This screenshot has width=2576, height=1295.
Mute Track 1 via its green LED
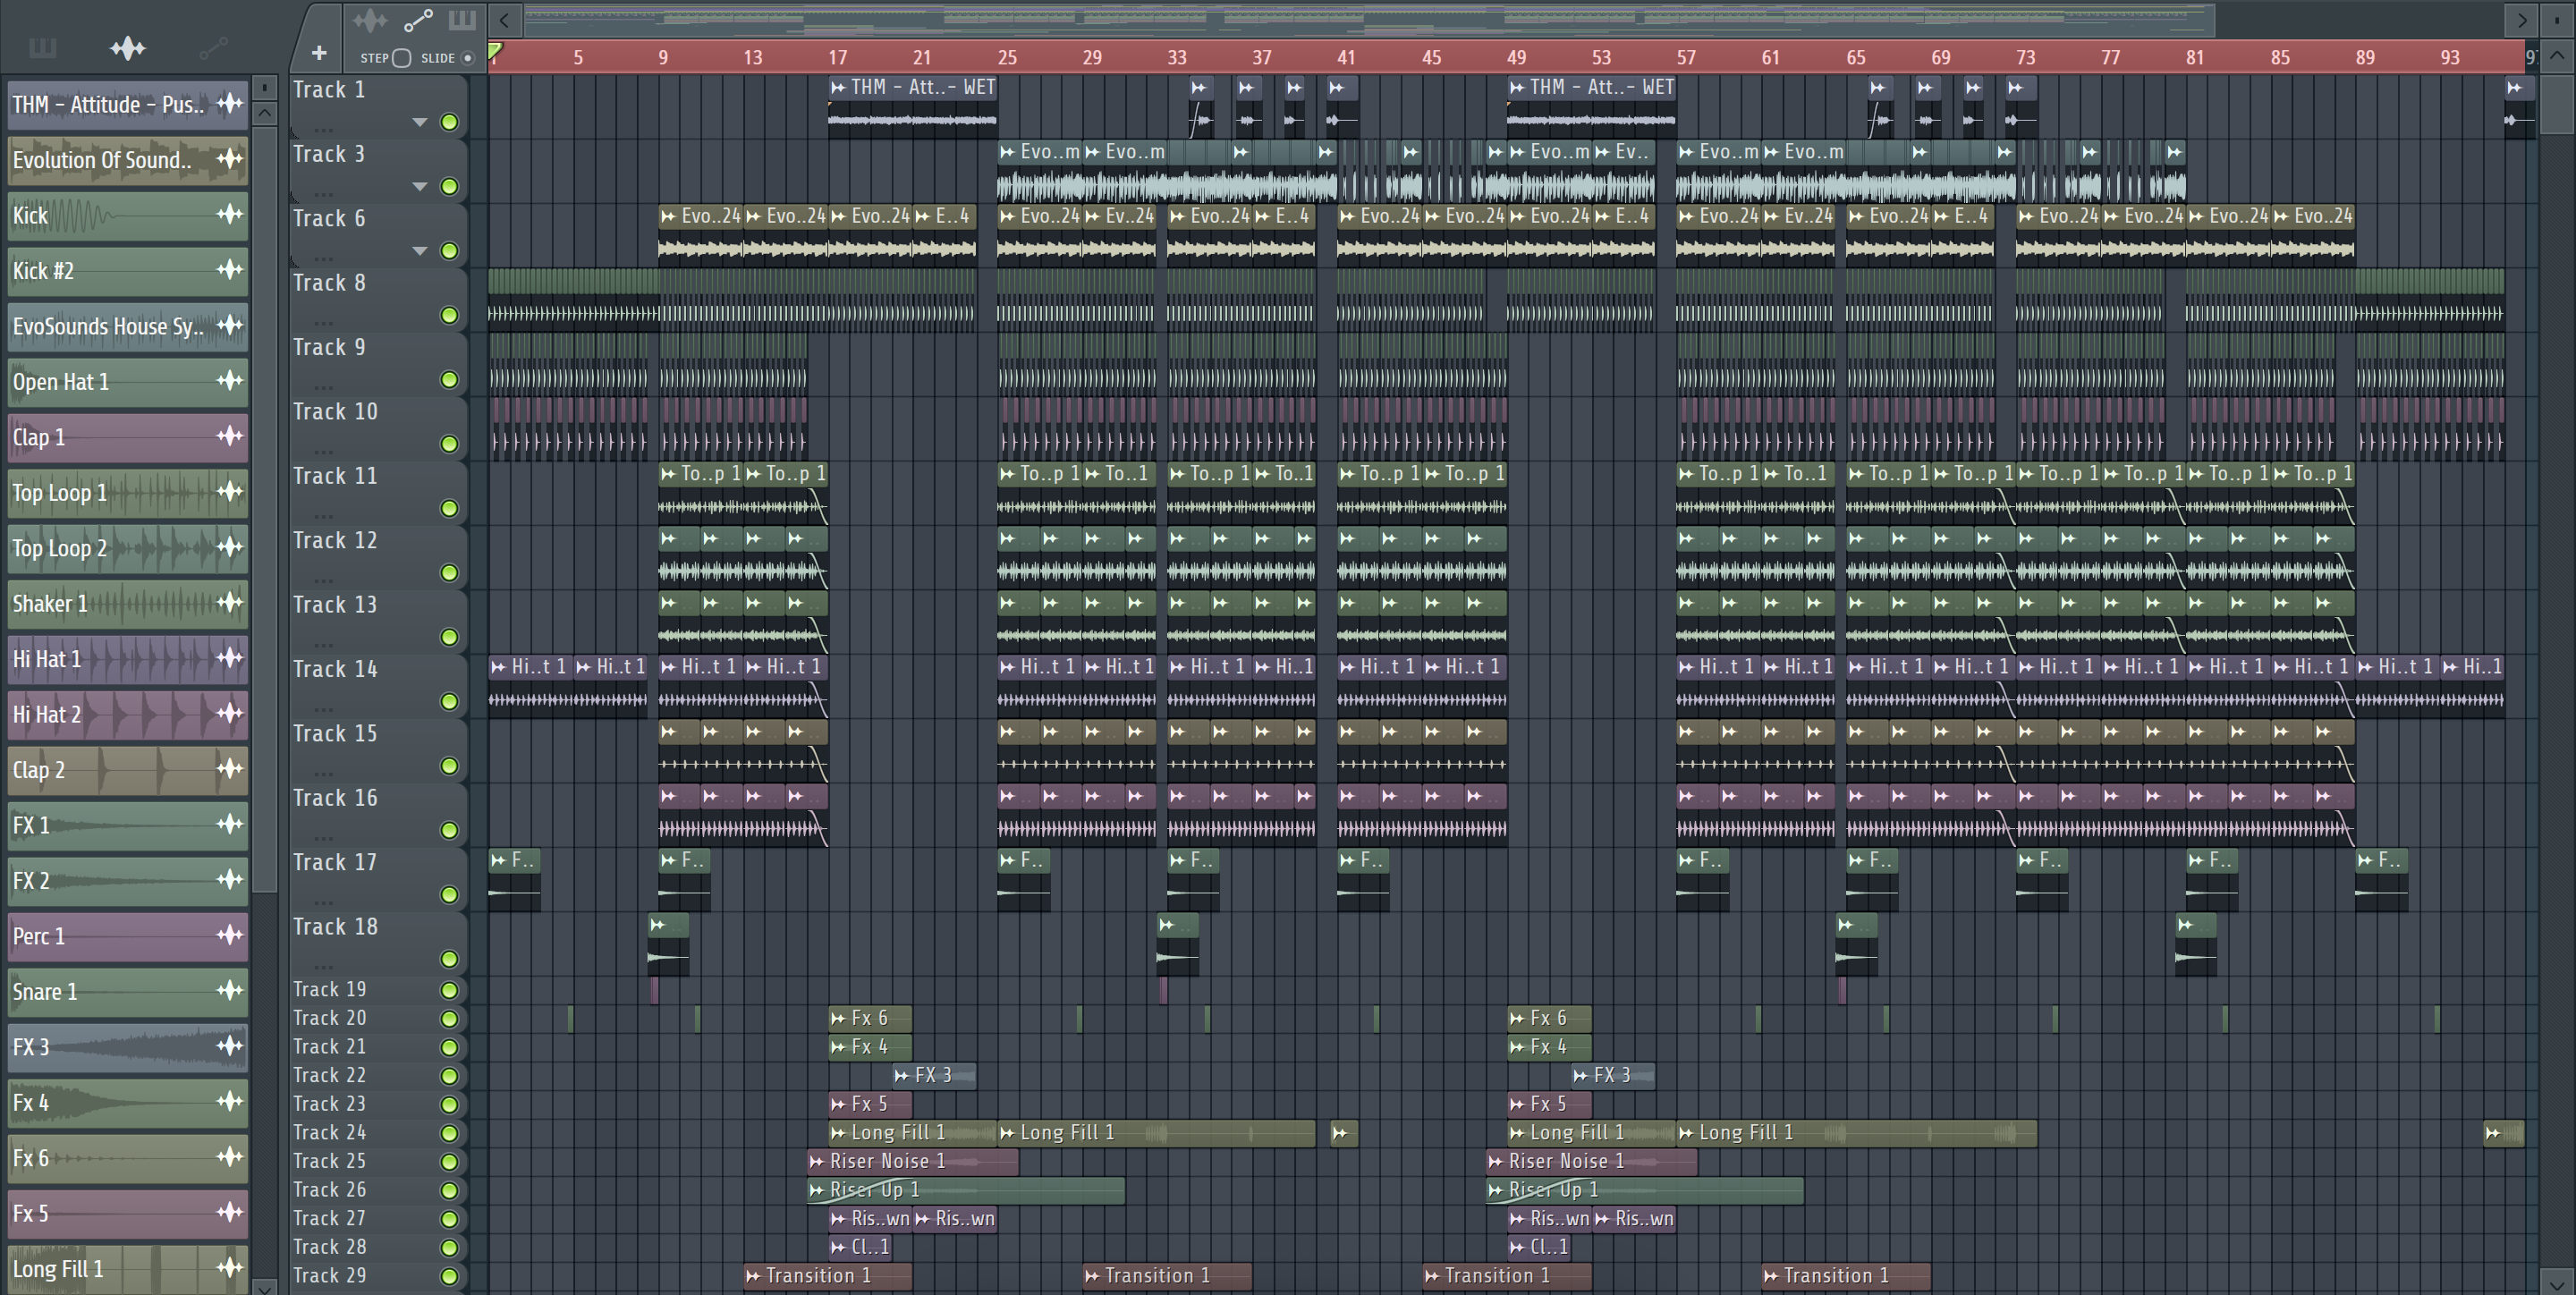[449, 122]
